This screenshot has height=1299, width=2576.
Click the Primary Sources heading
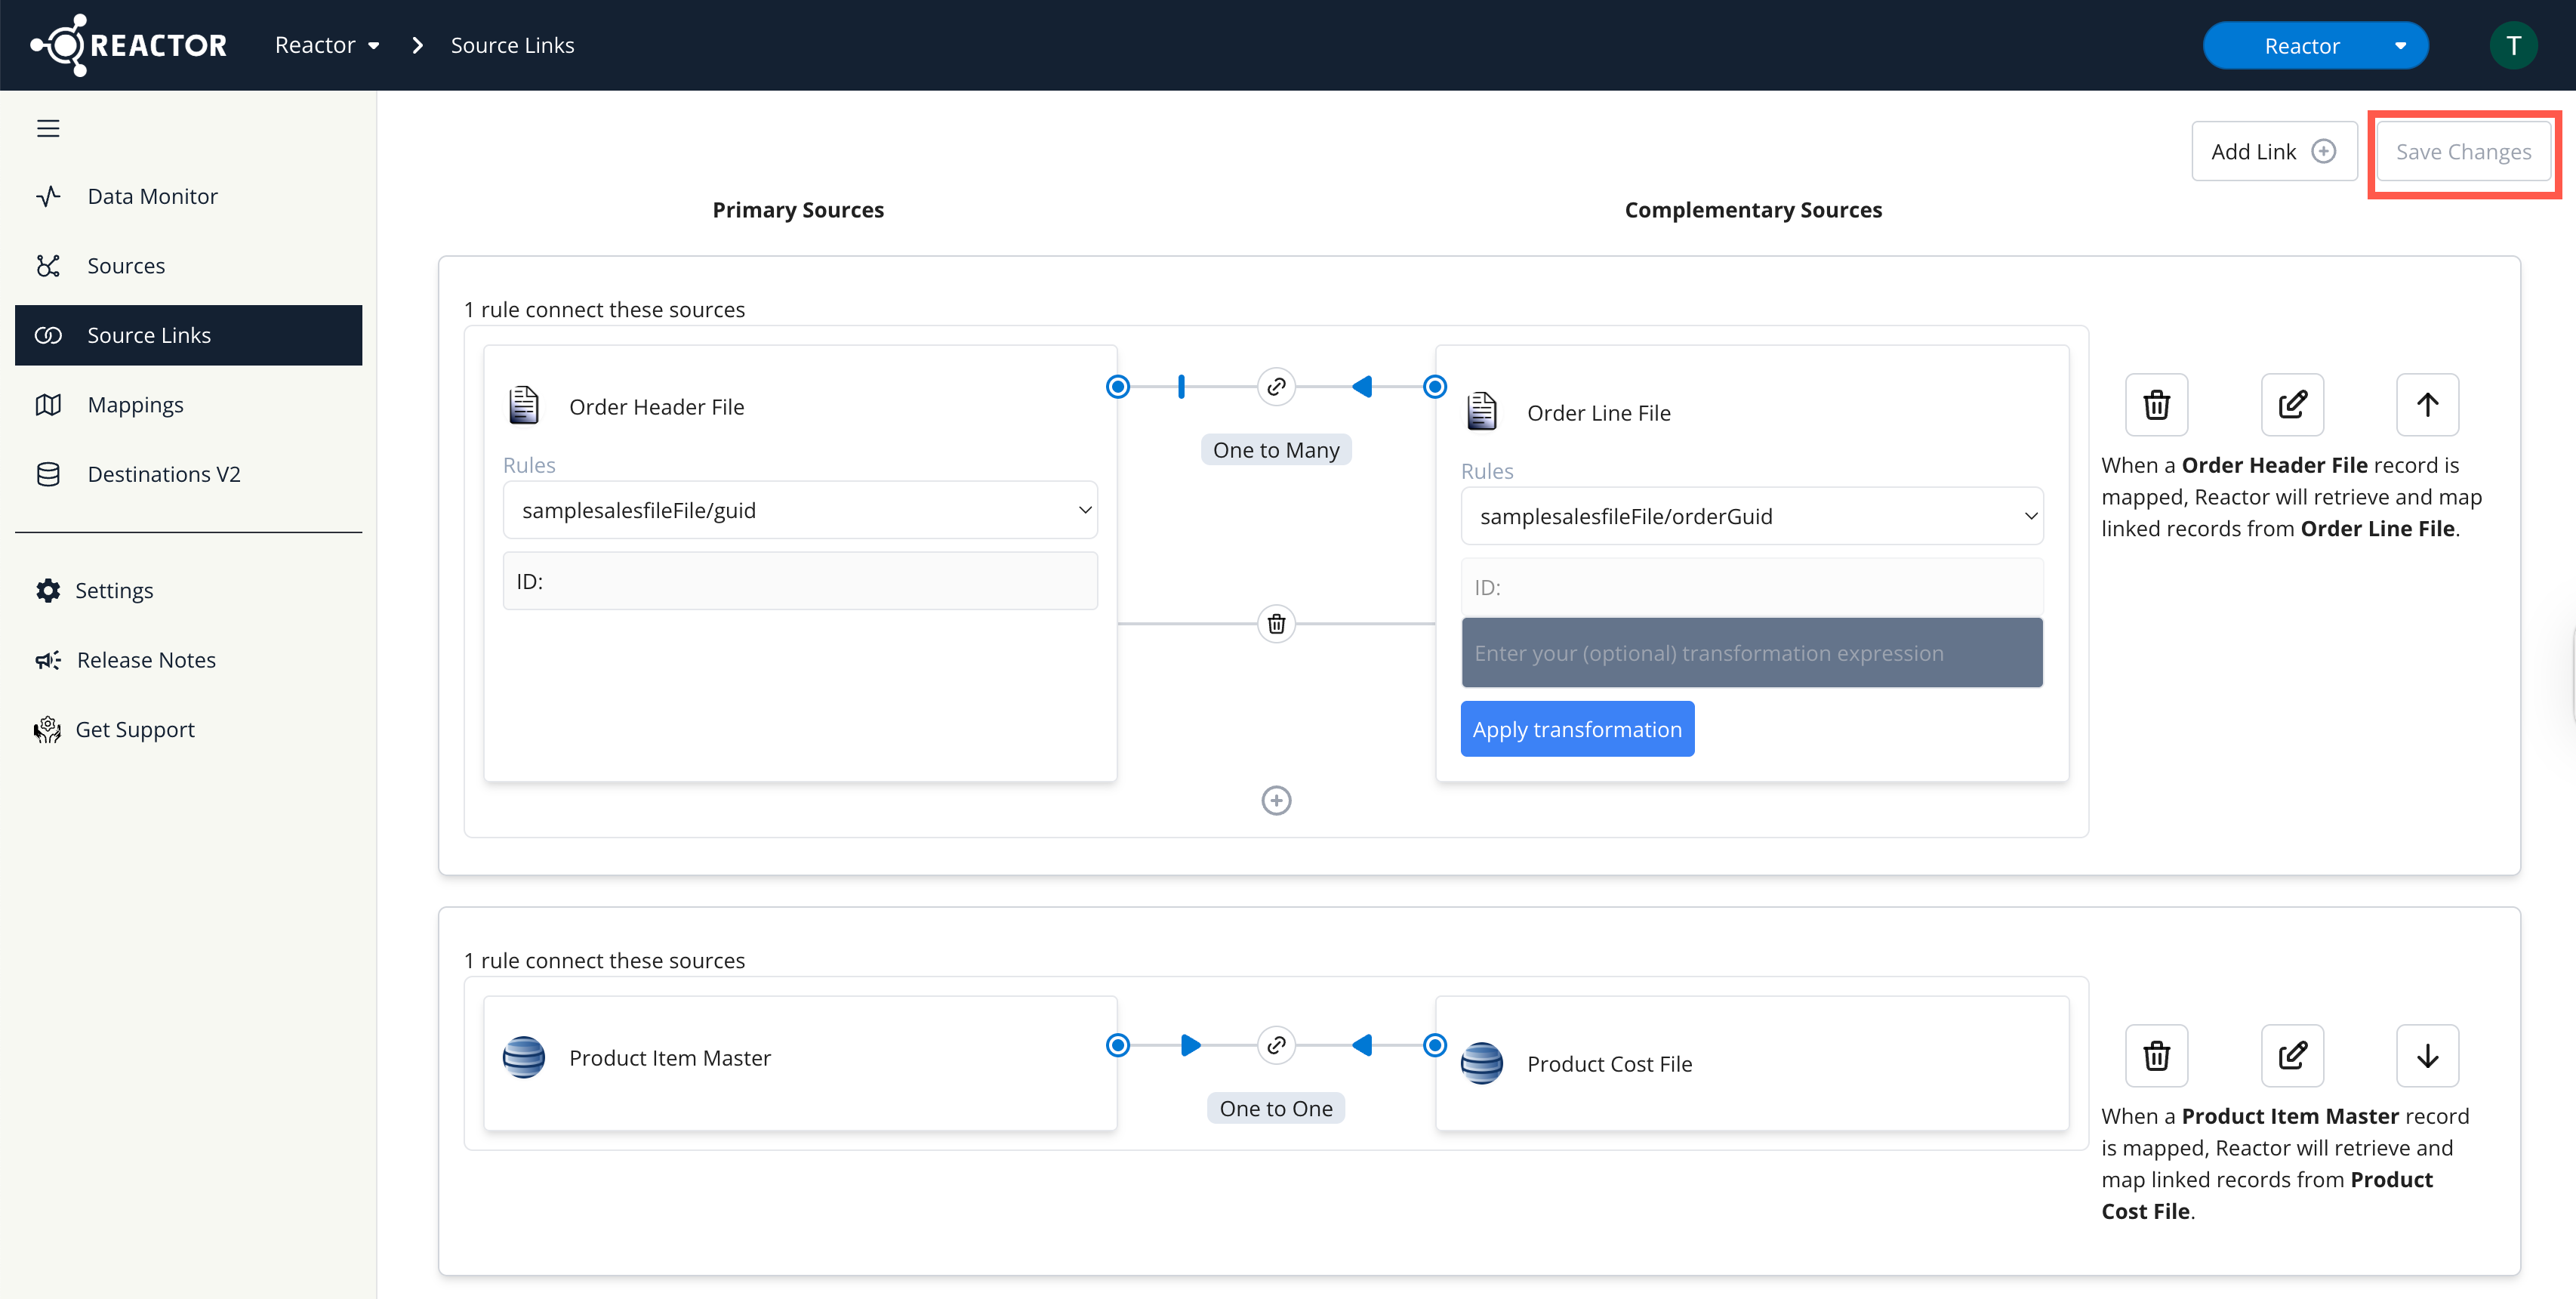pyautogui.click(x=798, y=210)
